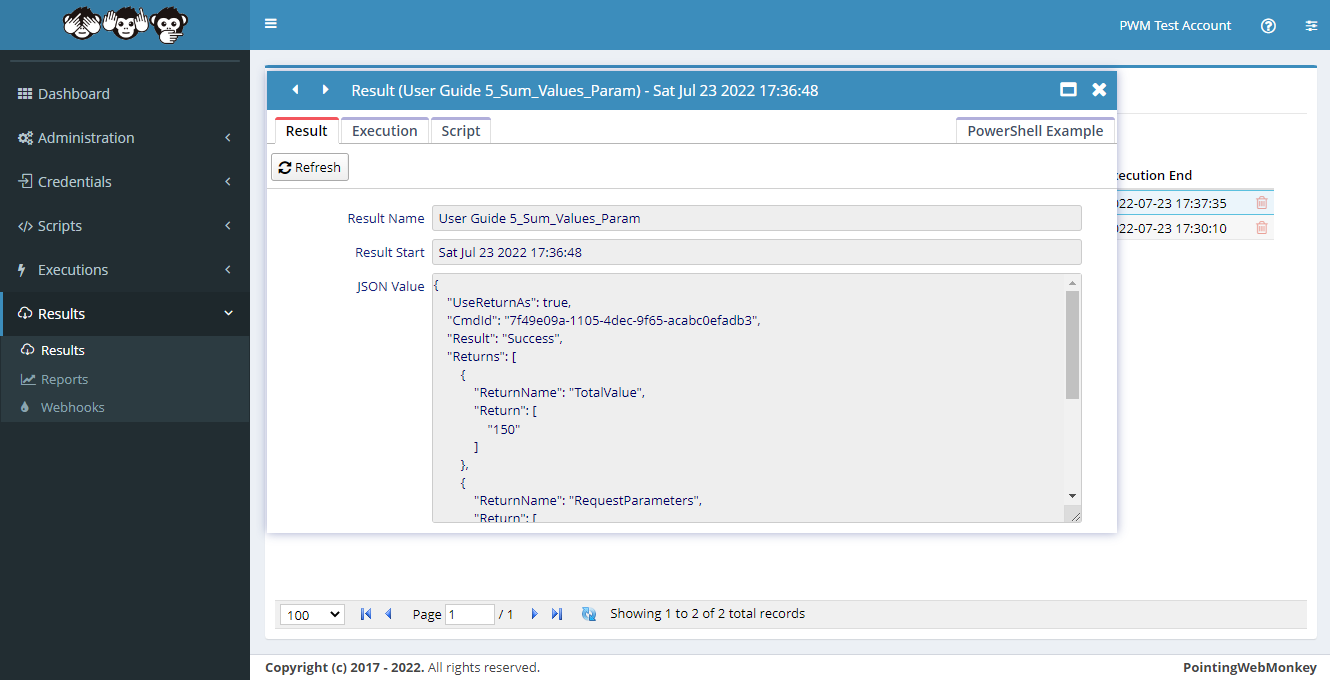Open Reports in the sidebar

pos(64,379)
